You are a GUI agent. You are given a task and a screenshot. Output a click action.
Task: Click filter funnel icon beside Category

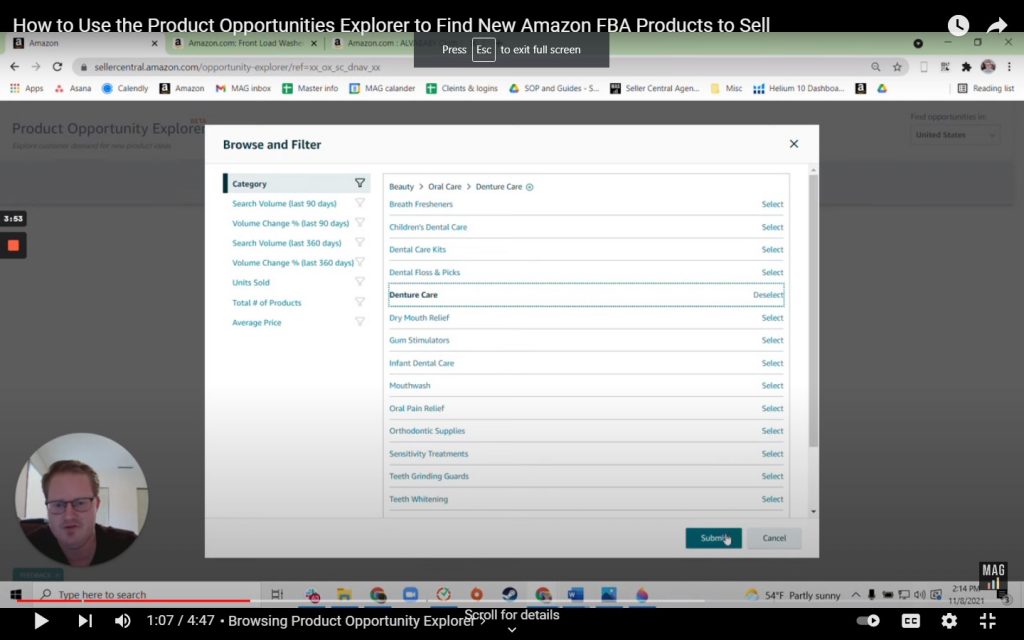coord(360,183)
